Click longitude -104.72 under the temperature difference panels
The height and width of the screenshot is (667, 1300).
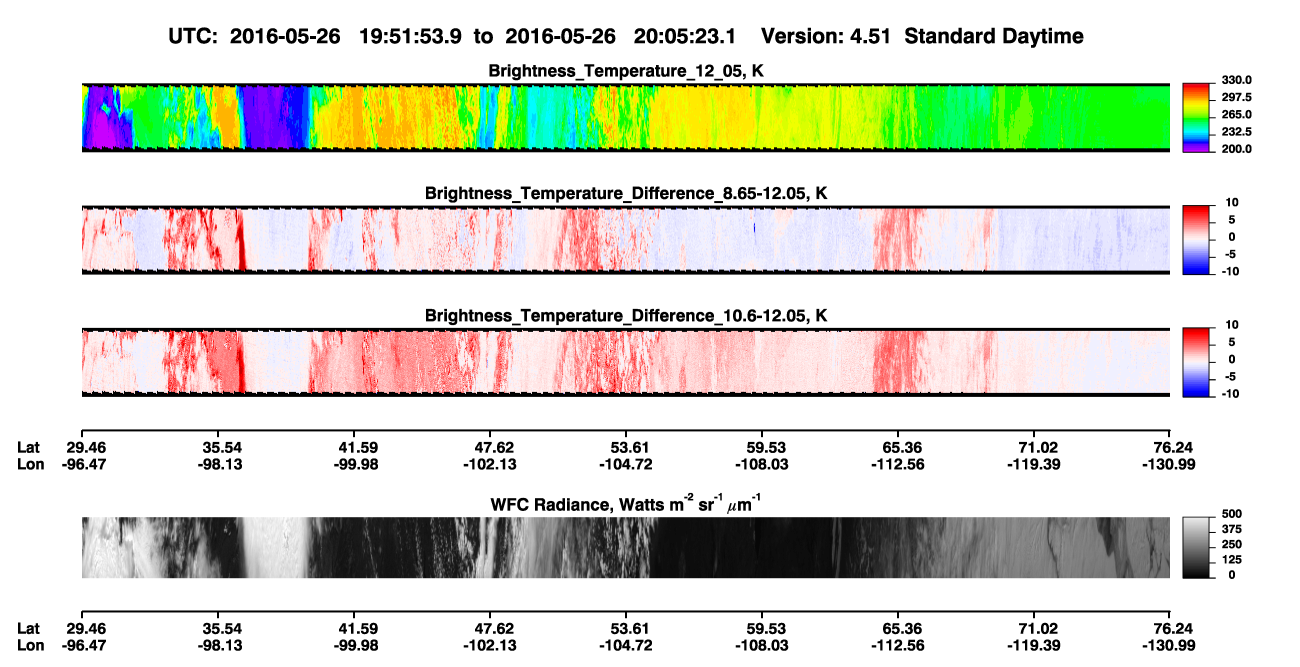click(x=624, y=464)
